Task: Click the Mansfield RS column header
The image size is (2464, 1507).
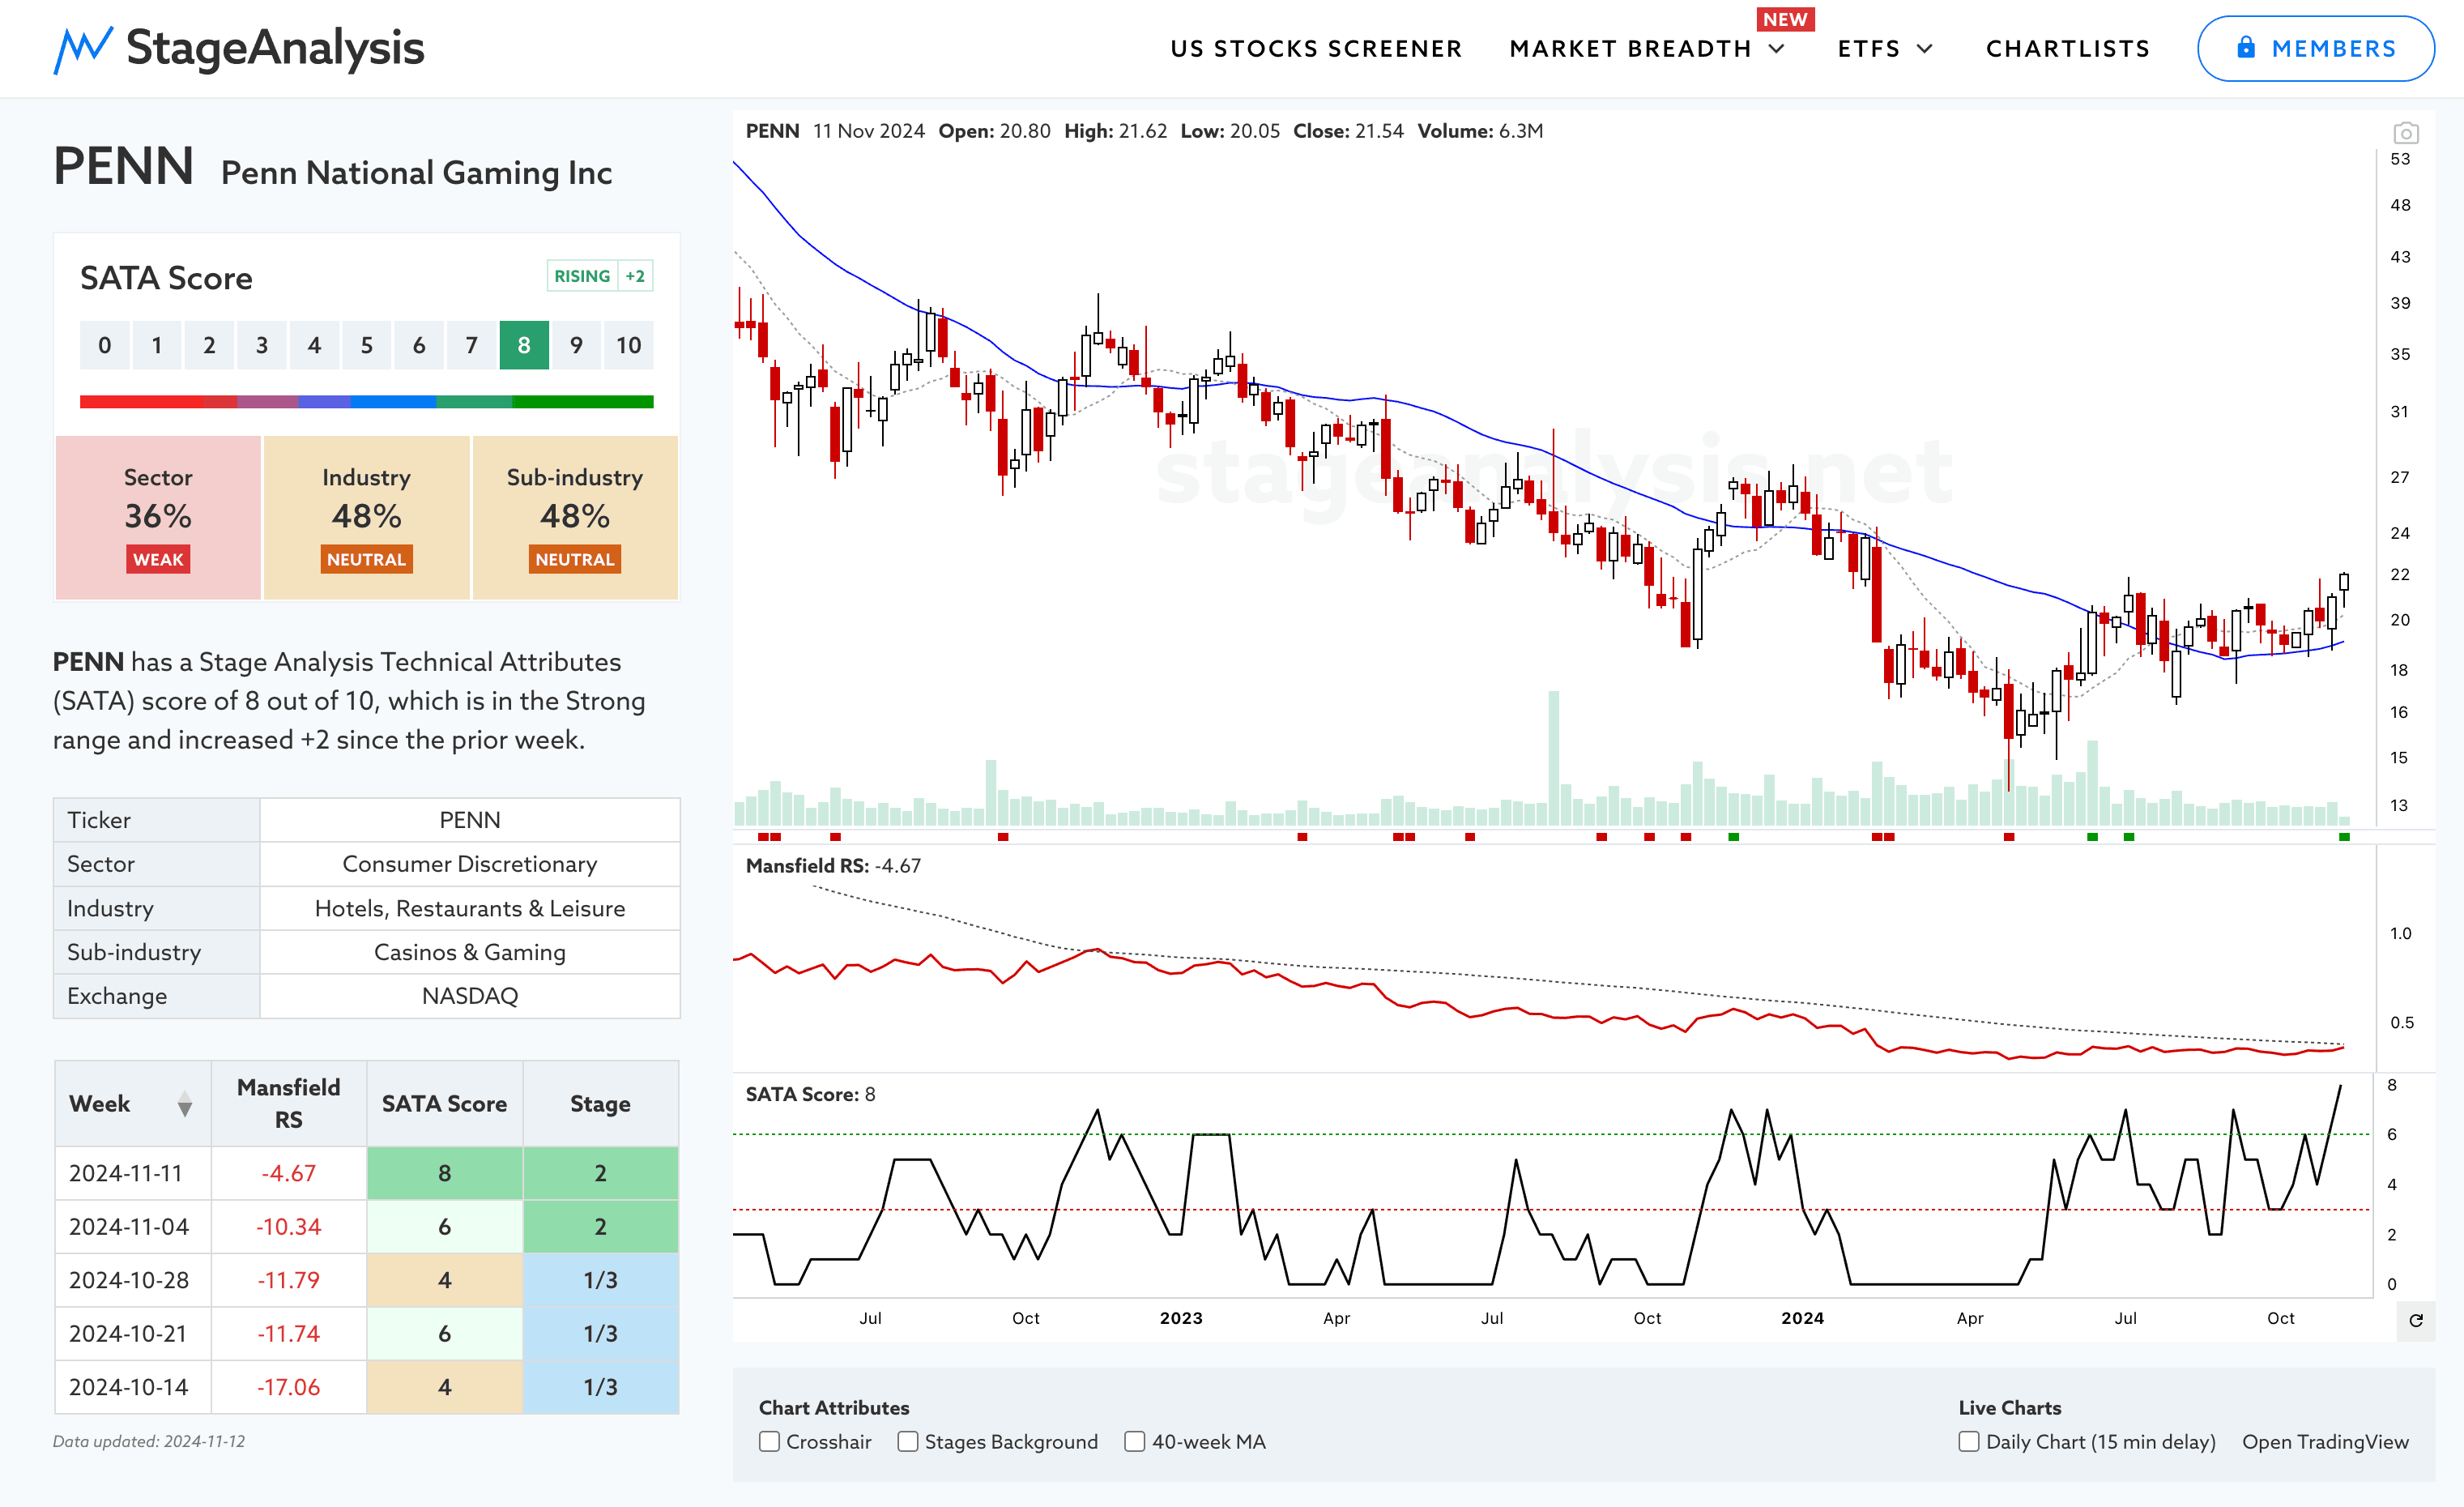Action: (x=288, y=1103)
